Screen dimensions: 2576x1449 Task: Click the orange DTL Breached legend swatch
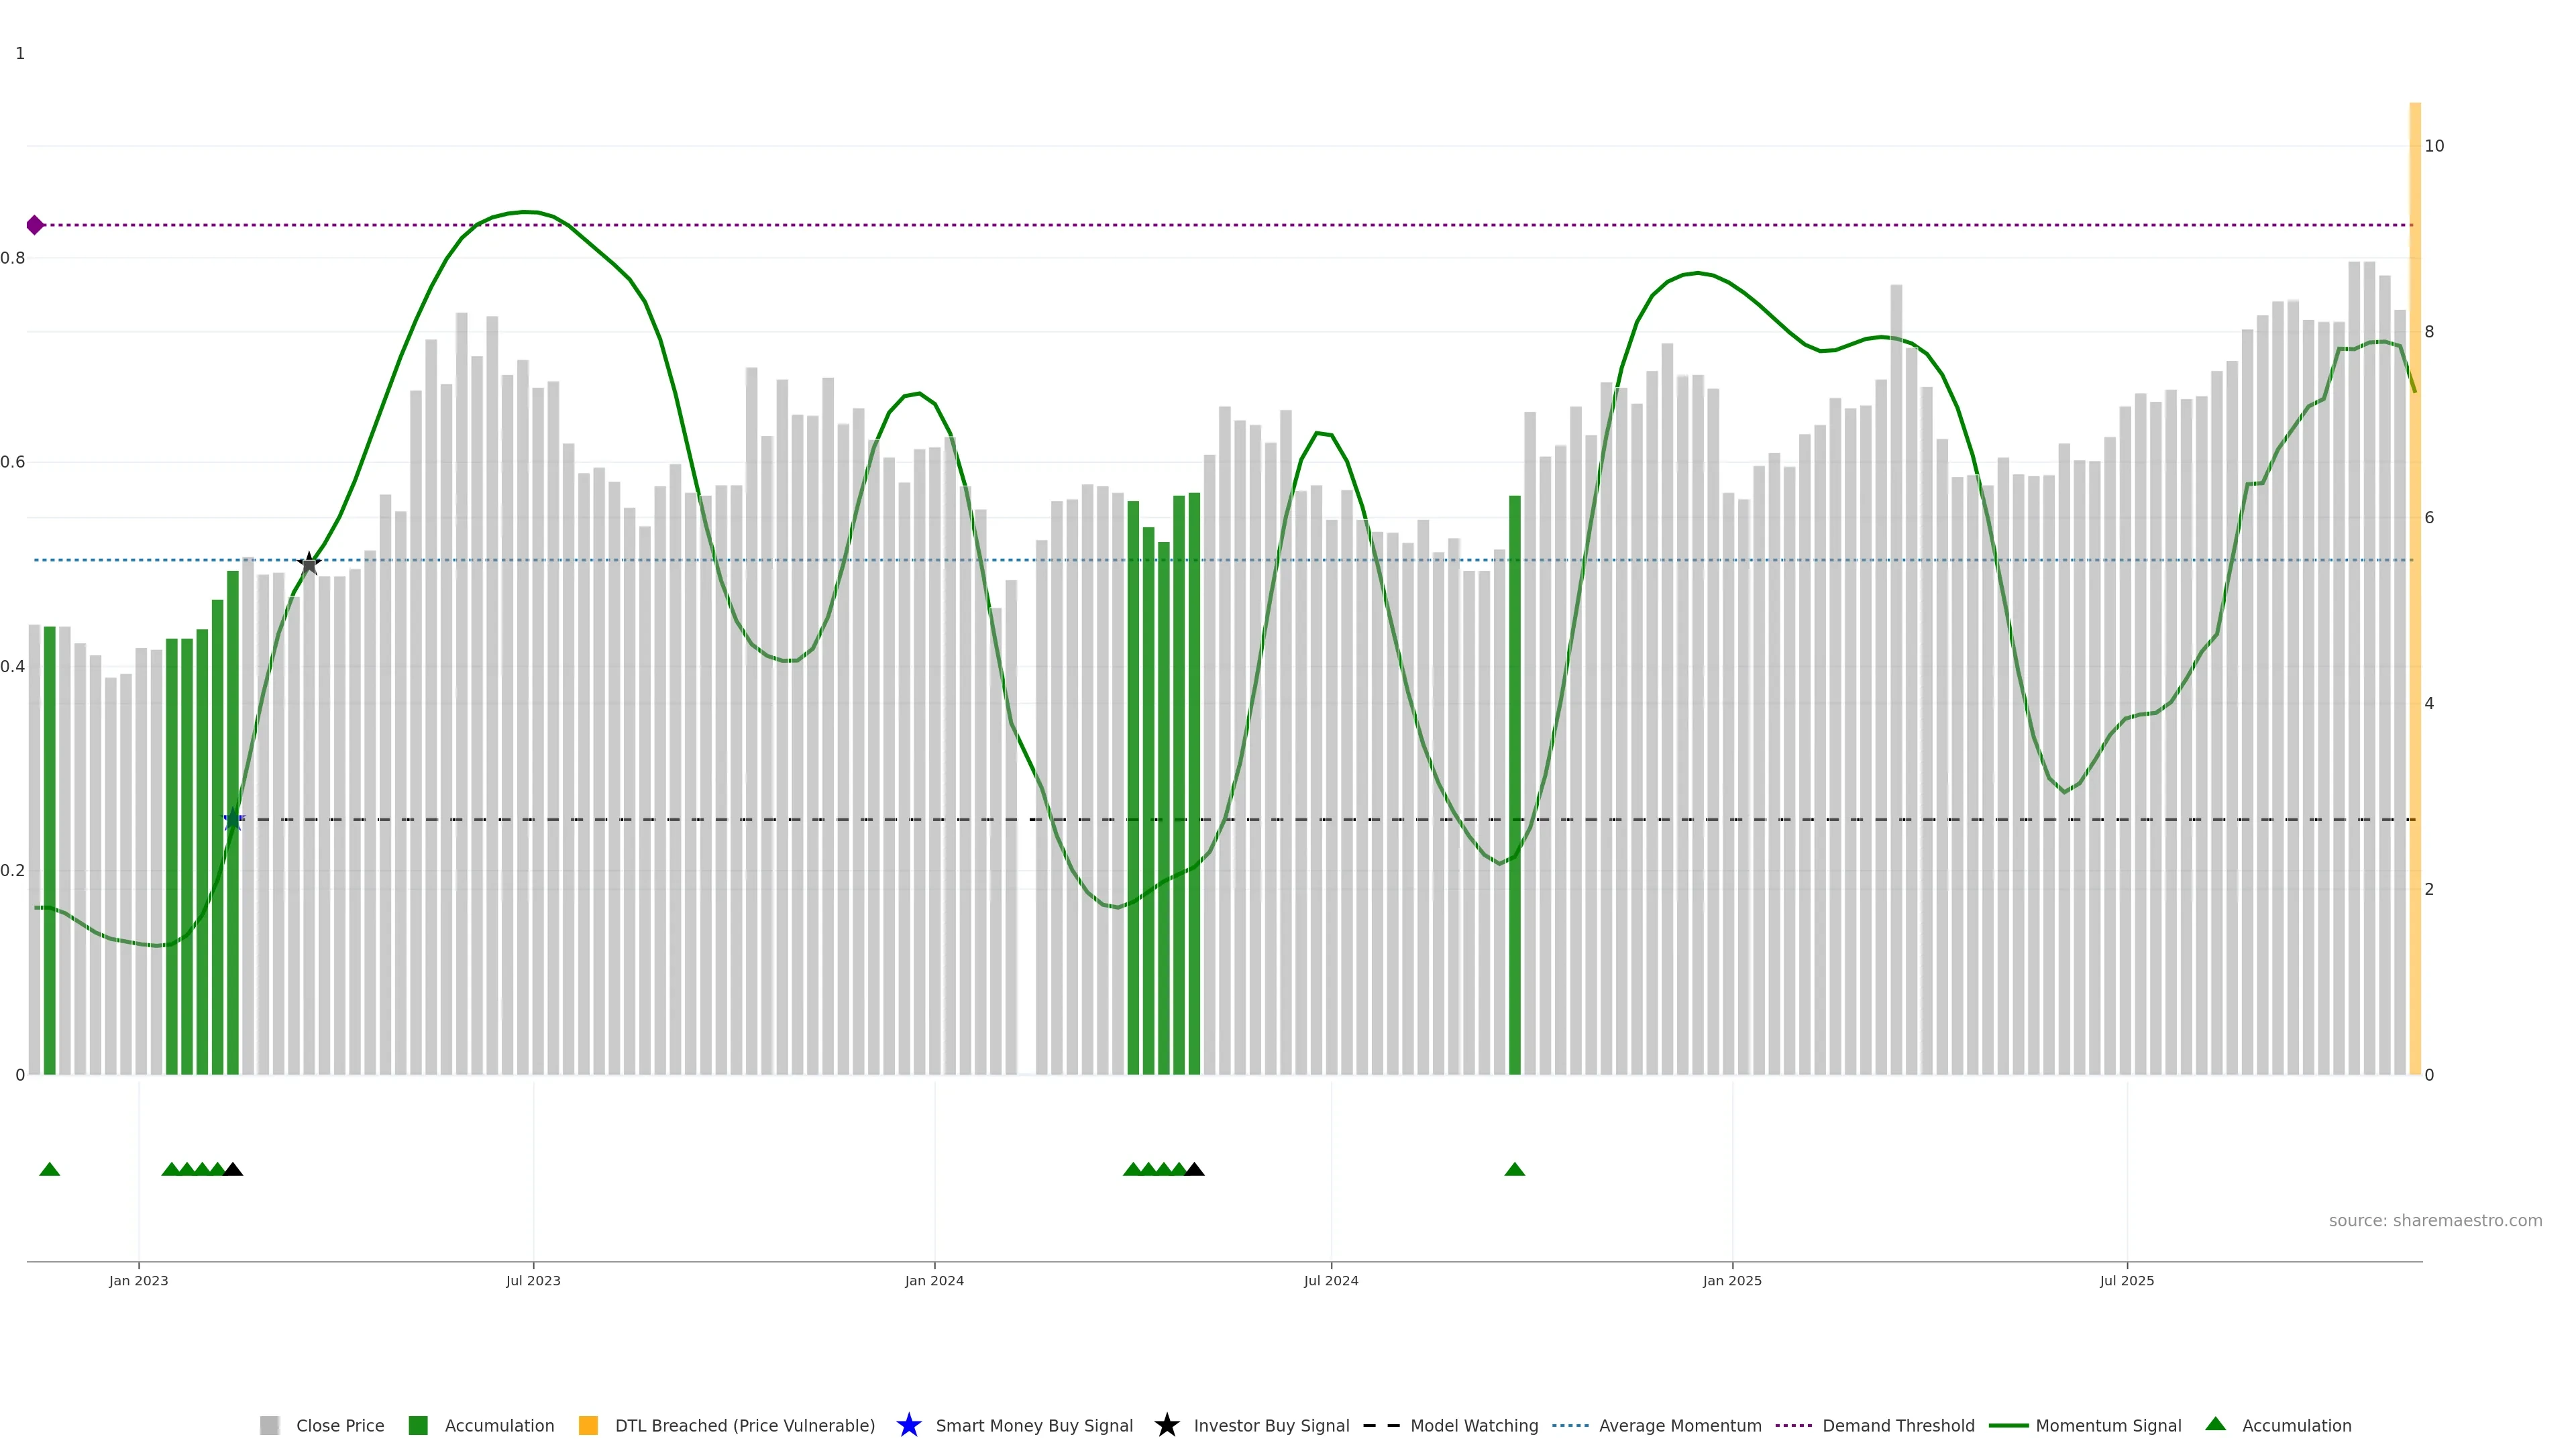coord(588,1425)
